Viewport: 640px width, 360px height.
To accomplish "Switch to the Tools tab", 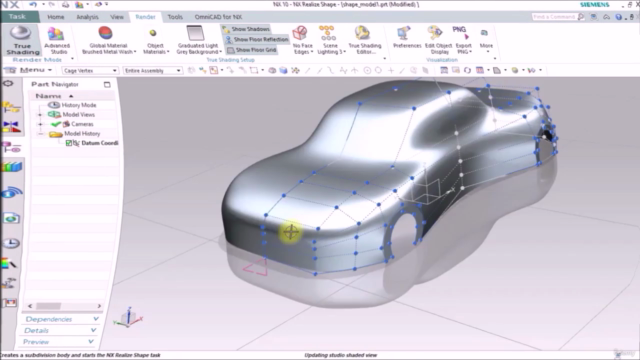I will 175,17.
